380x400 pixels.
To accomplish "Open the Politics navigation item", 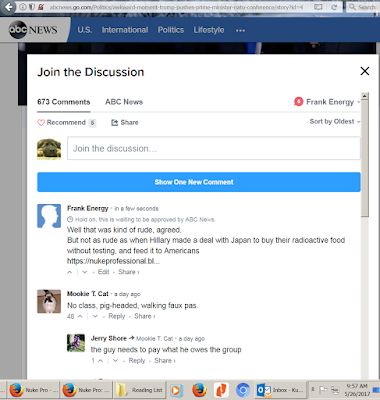I will coord(171,30).
